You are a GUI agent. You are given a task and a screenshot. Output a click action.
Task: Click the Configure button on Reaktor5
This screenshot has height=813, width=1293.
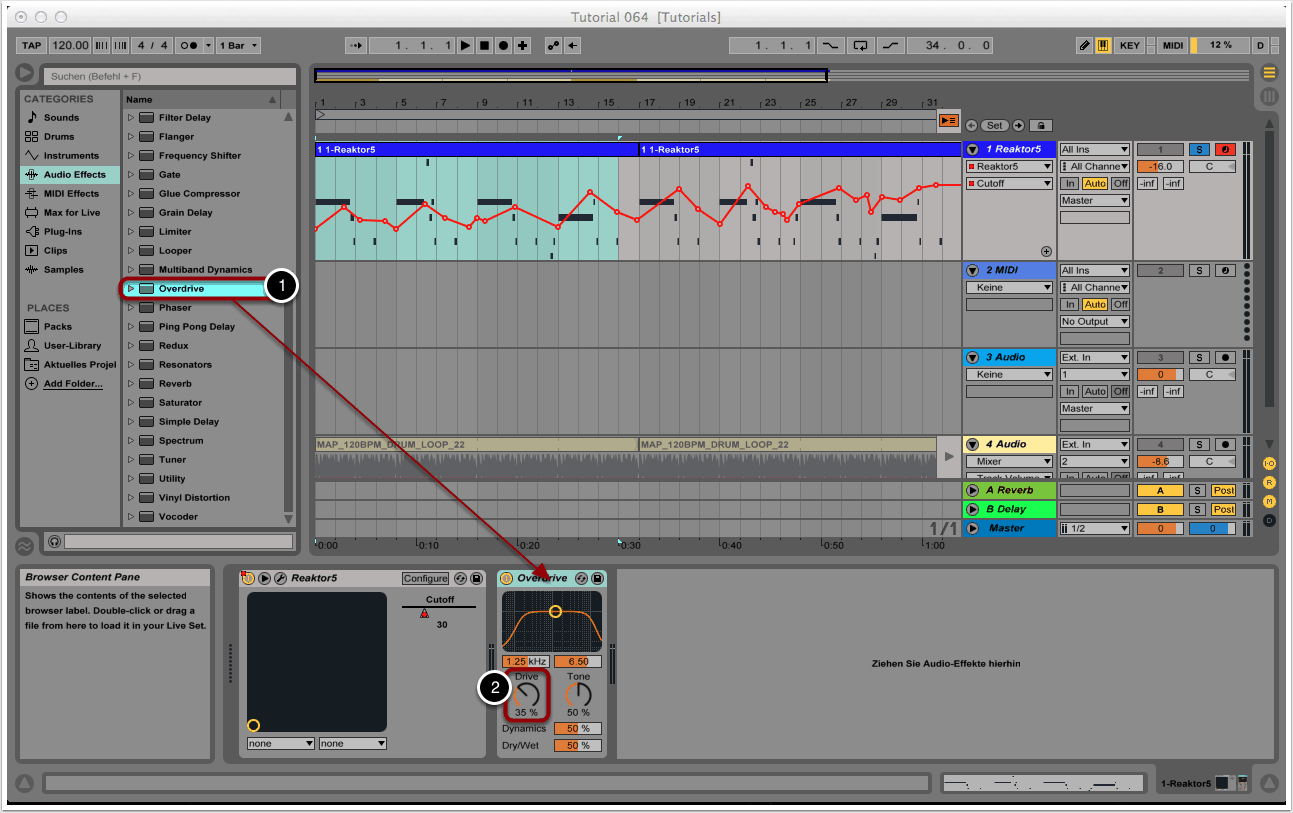(425, 578)
